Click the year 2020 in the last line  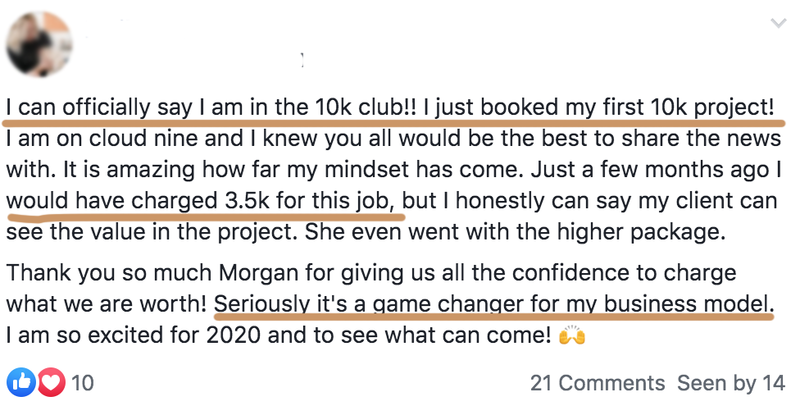tap(233, 335)
